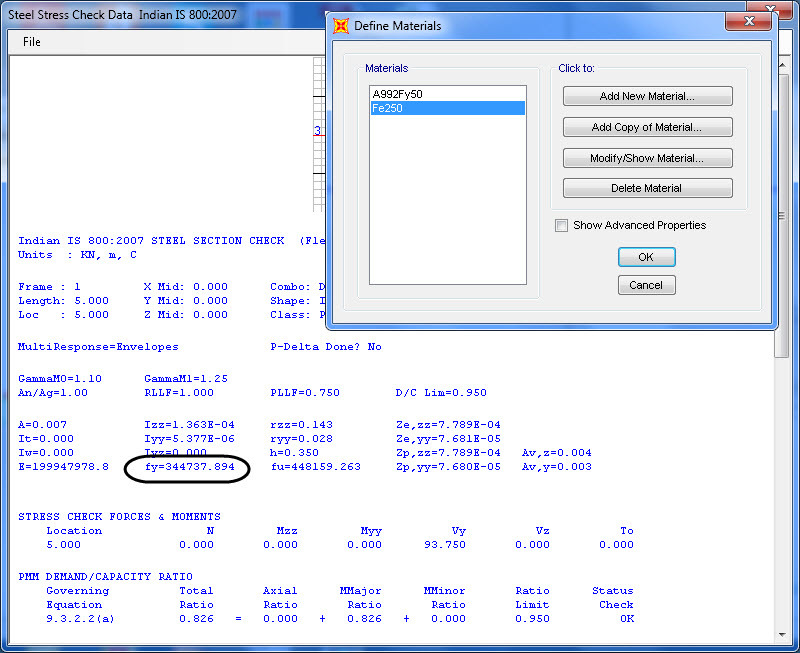Click the Define Materials window icon
This screenshot has height=653, width=800.
[340, 26]
